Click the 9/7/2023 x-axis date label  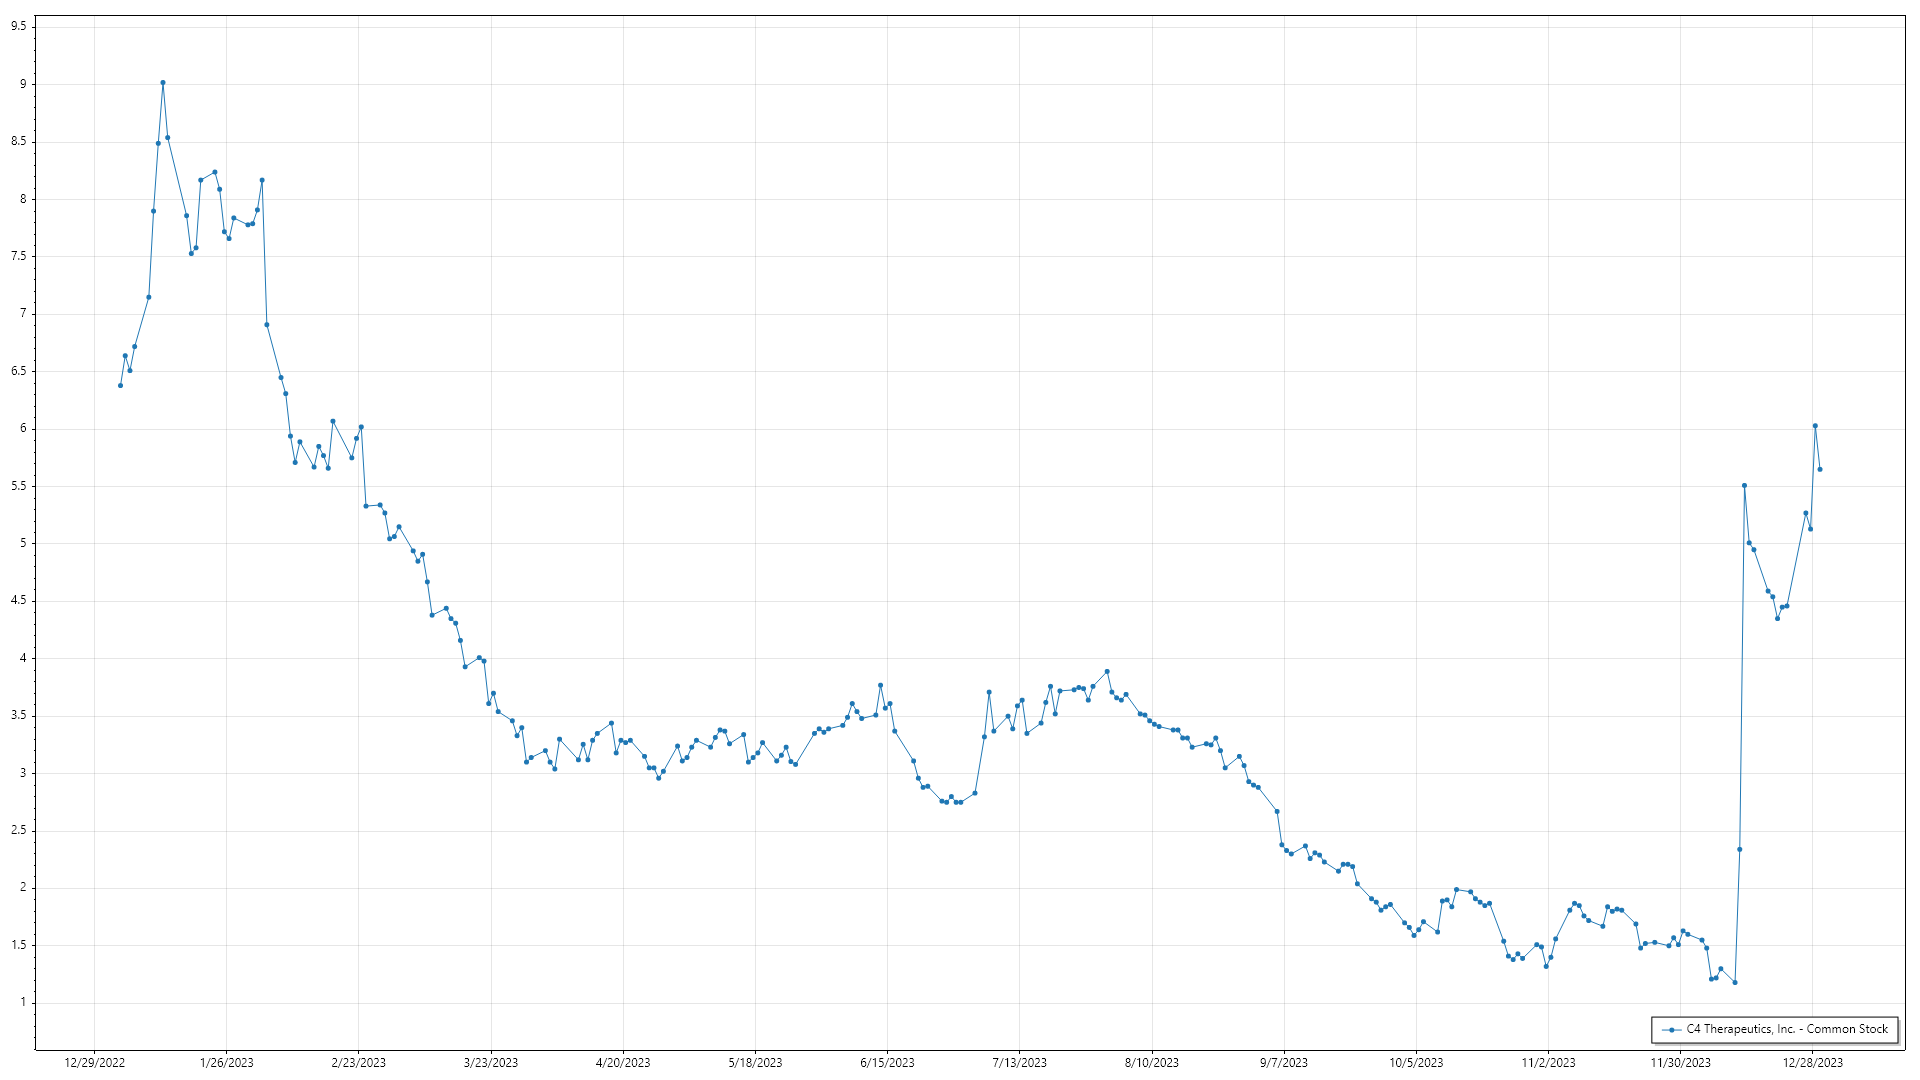pos(1284,1063)
